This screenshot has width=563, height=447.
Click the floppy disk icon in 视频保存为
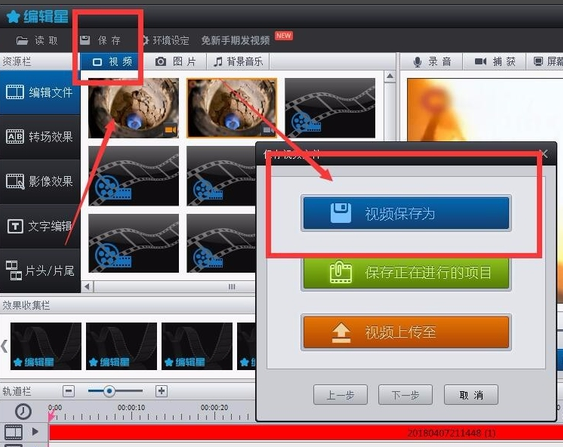(341, 213)
